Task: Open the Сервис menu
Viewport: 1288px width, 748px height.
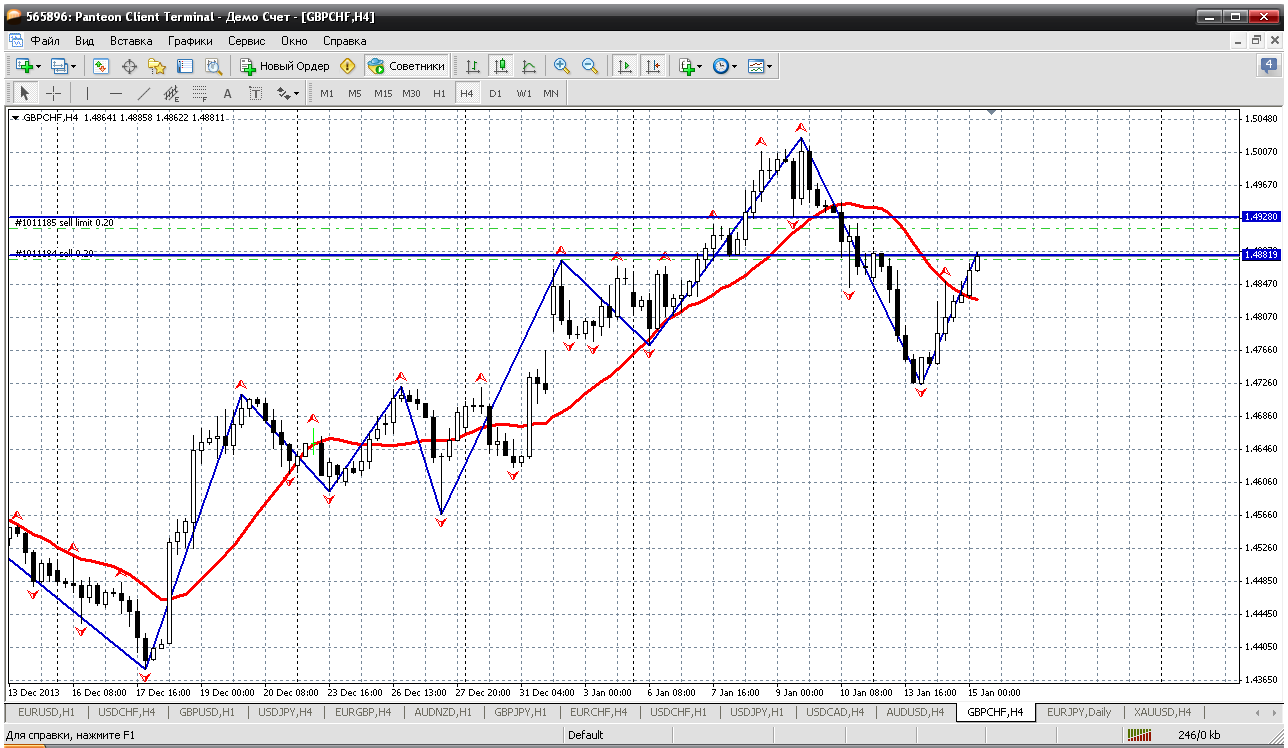Action: tap(246, 41)
